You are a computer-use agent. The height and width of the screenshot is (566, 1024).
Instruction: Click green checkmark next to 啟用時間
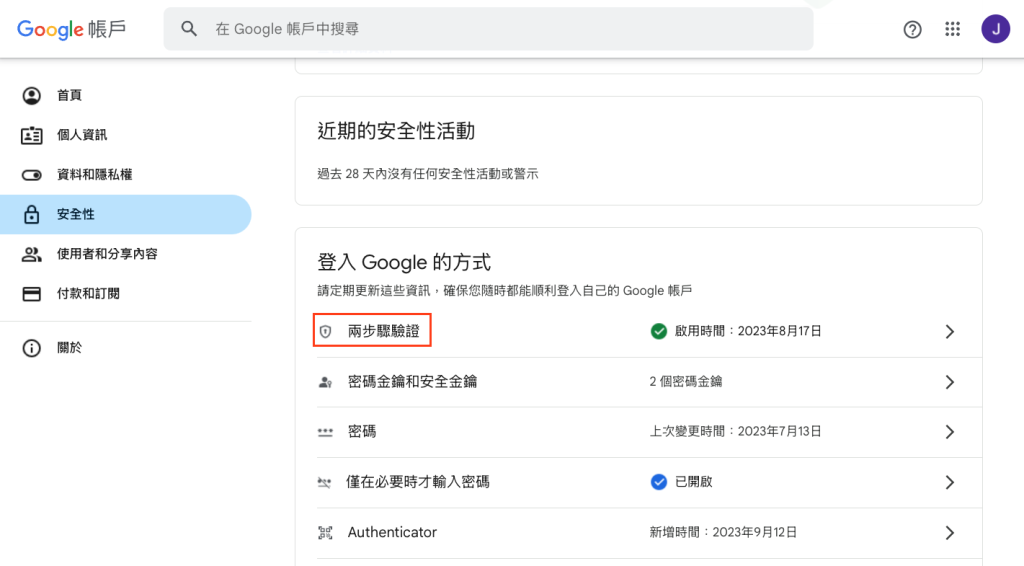[658, 331]
